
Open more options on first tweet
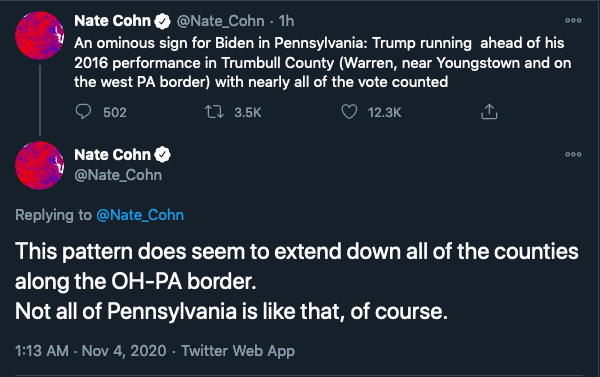pyautogui.click(x=573, y=21)
